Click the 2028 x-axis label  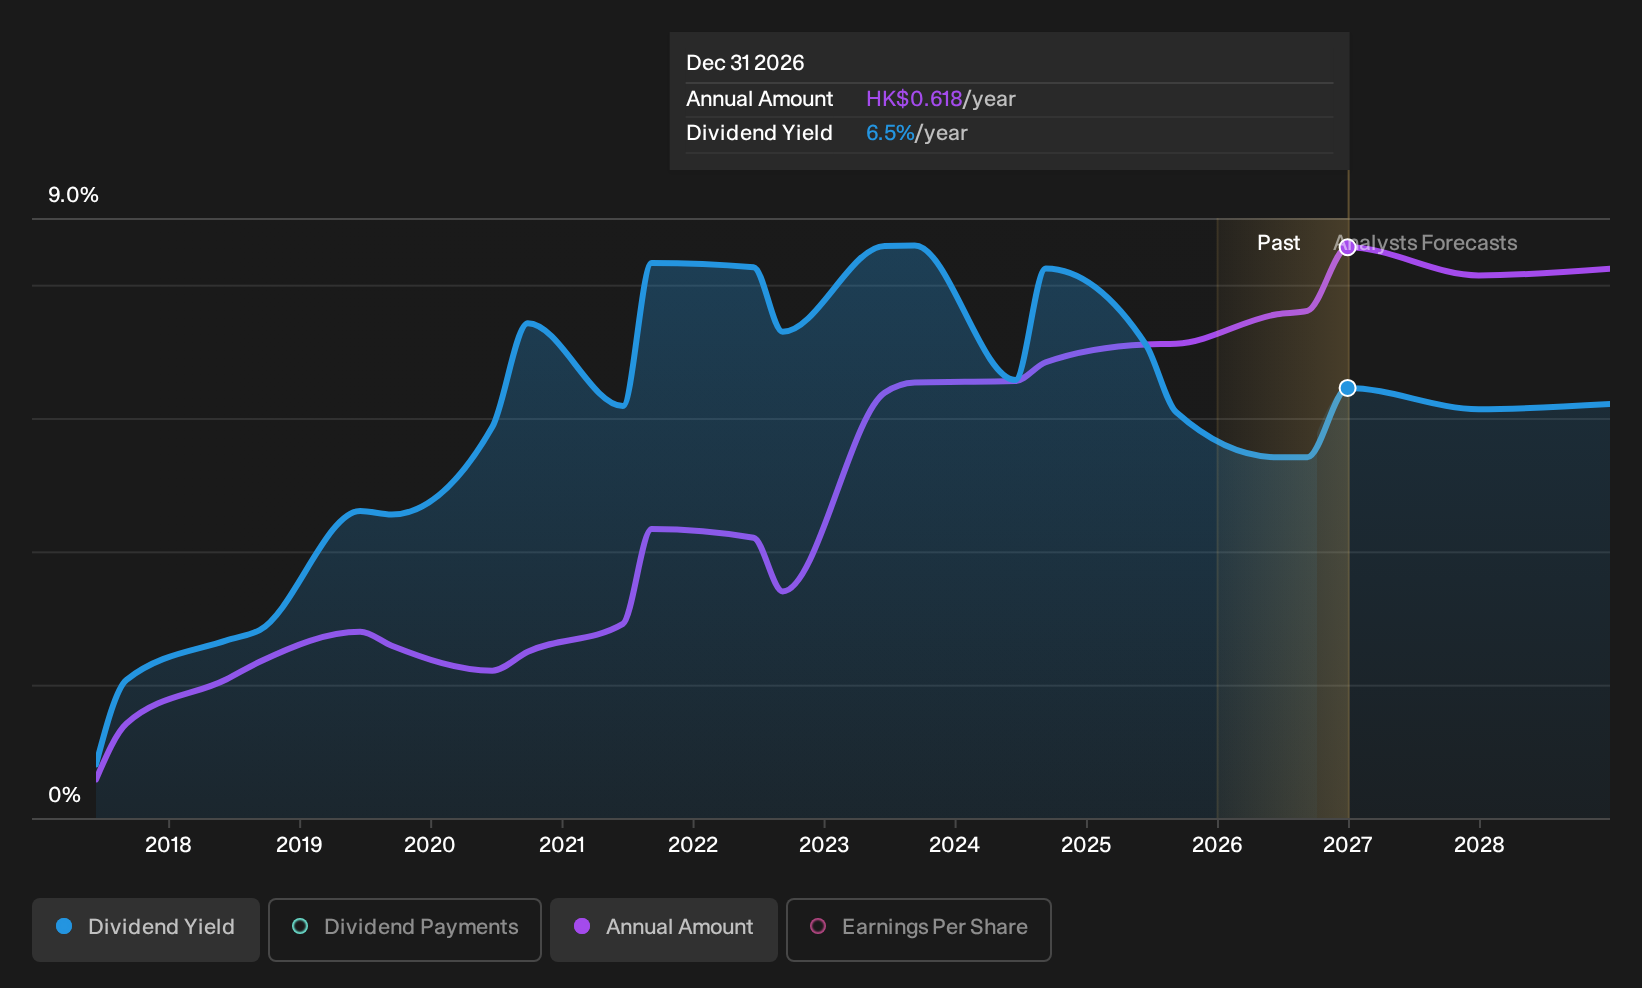point(1479,845)
